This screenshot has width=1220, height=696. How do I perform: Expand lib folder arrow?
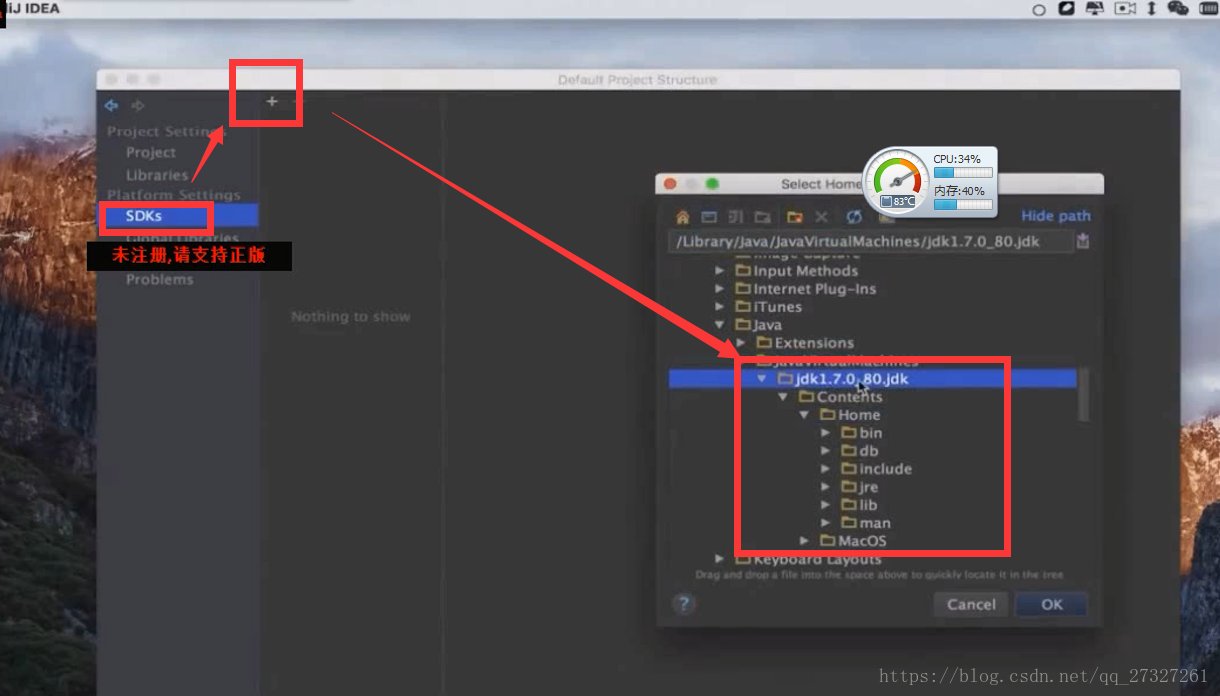tap(825, 505)
